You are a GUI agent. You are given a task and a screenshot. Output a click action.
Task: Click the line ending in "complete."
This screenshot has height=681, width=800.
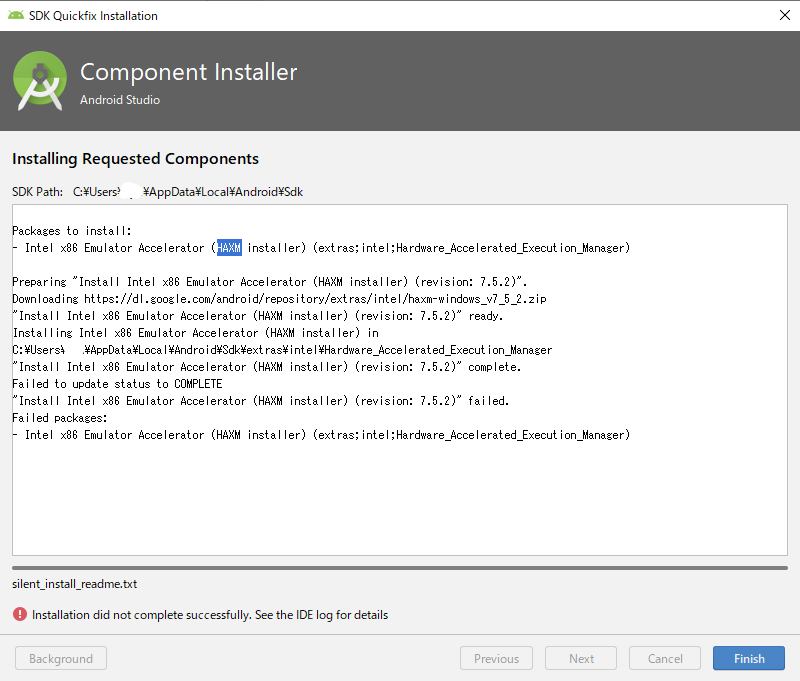point(267,367)
